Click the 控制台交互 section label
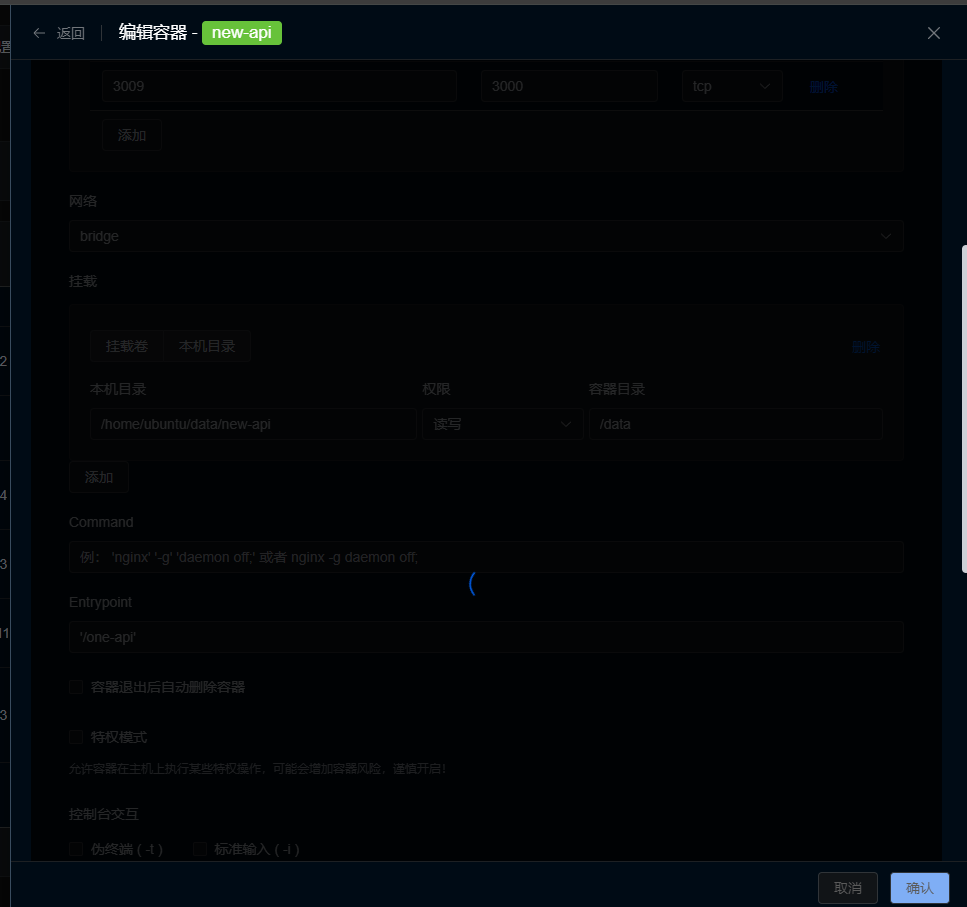 coord(104,814)
